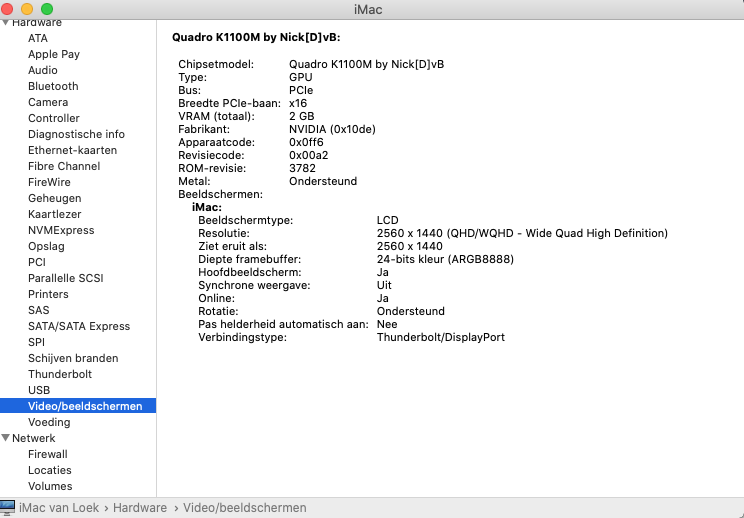Click 'Hardware' breadcrumb in path bar
The width and height of the screenshot is (744, 518).
click(x=140, y=508)
